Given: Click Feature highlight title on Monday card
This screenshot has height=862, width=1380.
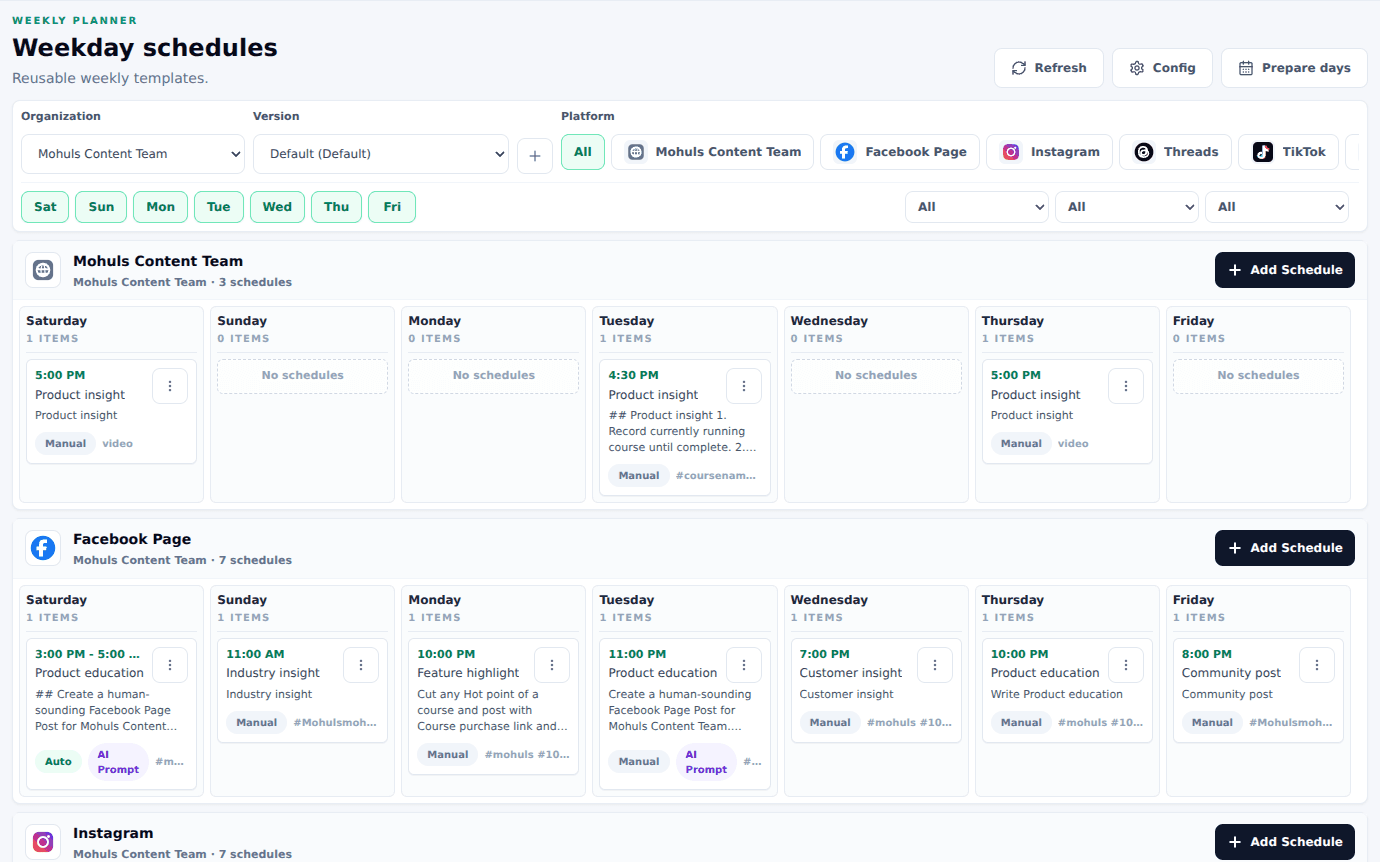Looking at the screenshot, I should click(x=468, y=673).
